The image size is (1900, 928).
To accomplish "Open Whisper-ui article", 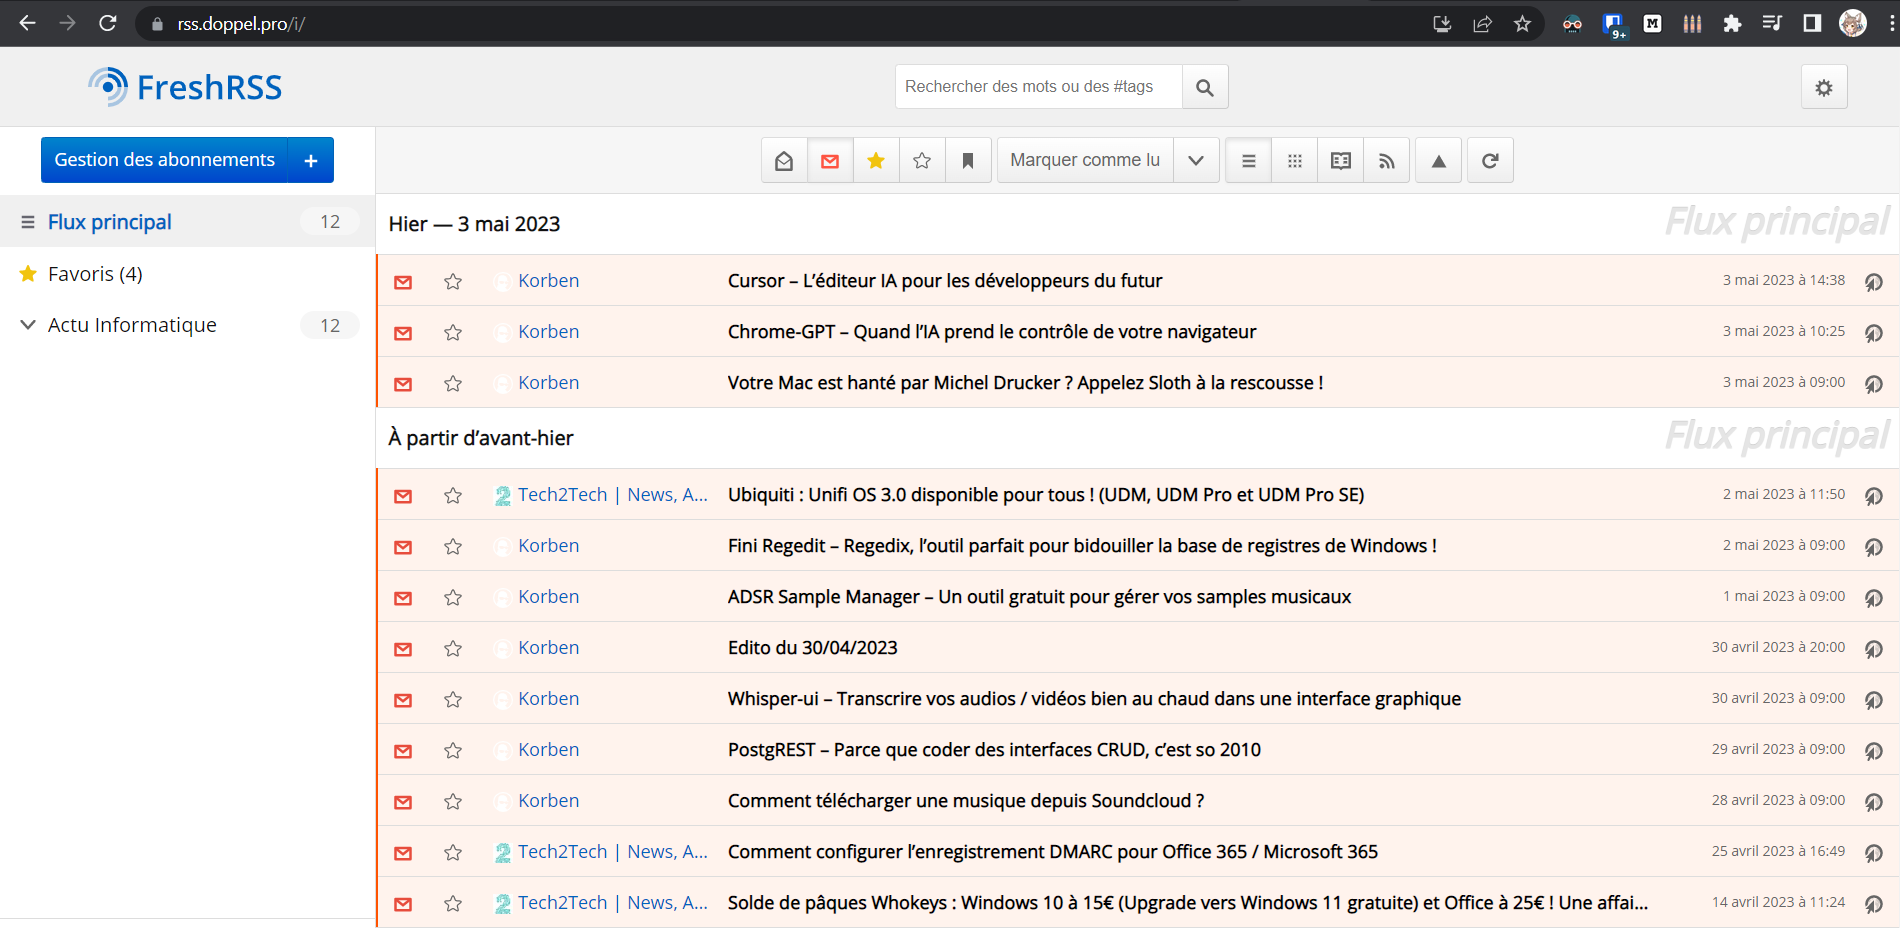I will [x=1094, y=699].
